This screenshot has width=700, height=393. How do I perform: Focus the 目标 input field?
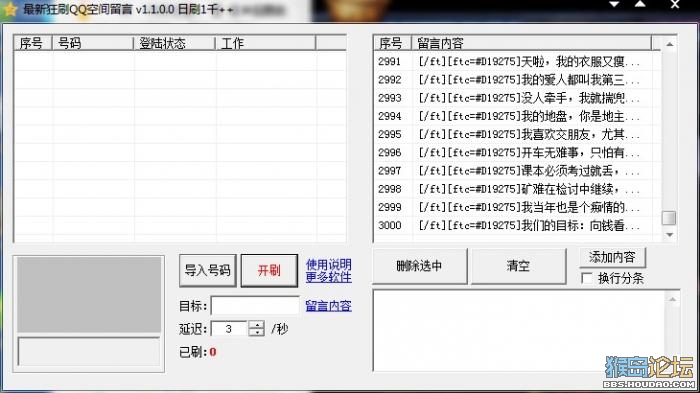tap(255, 306)
